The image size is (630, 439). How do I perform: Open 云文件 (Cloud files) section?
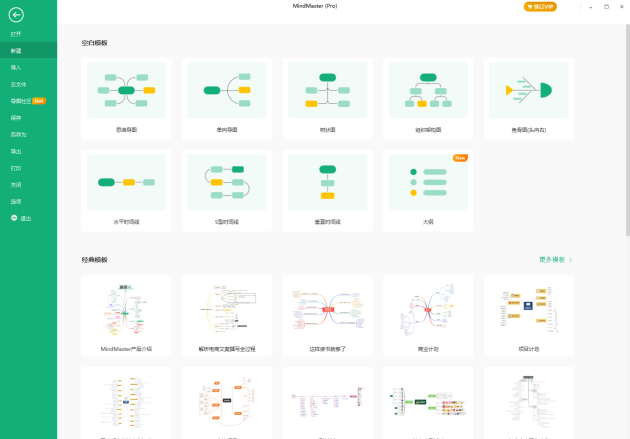point(18,84)
